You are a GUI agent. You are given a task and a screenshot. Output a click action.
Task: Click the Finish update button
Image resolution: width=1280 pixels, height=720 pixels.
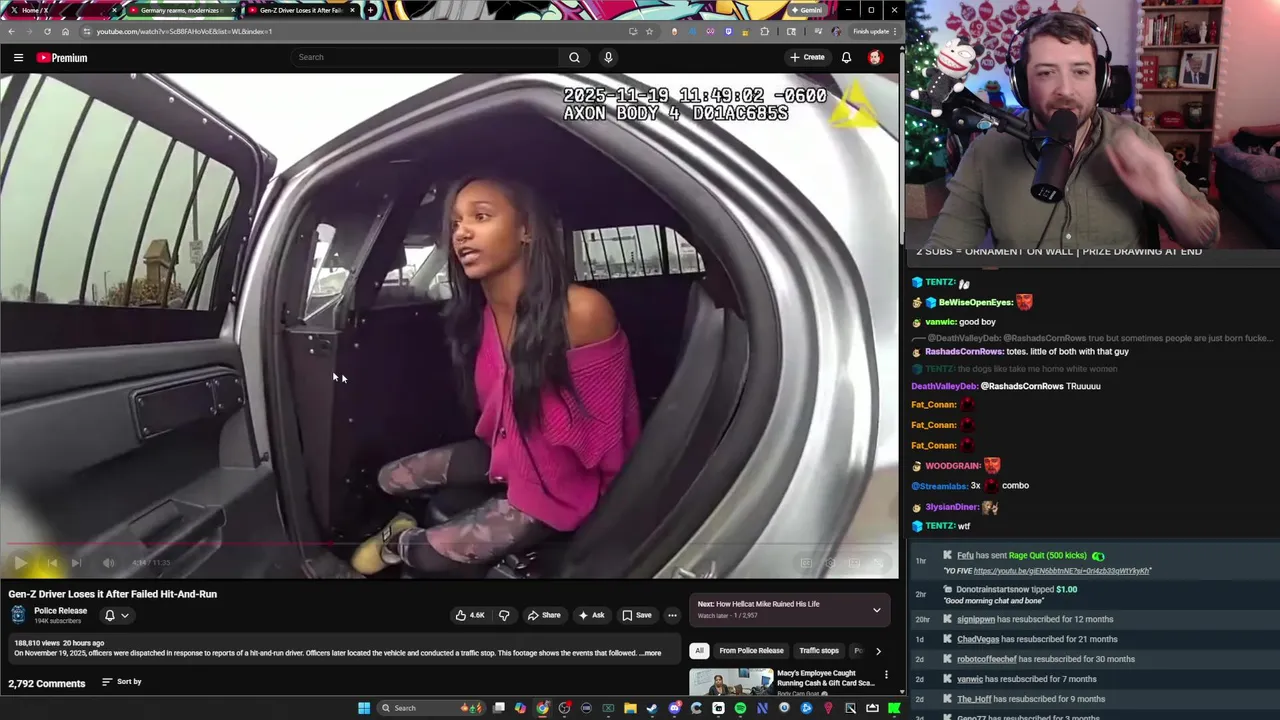pos(873,31)
